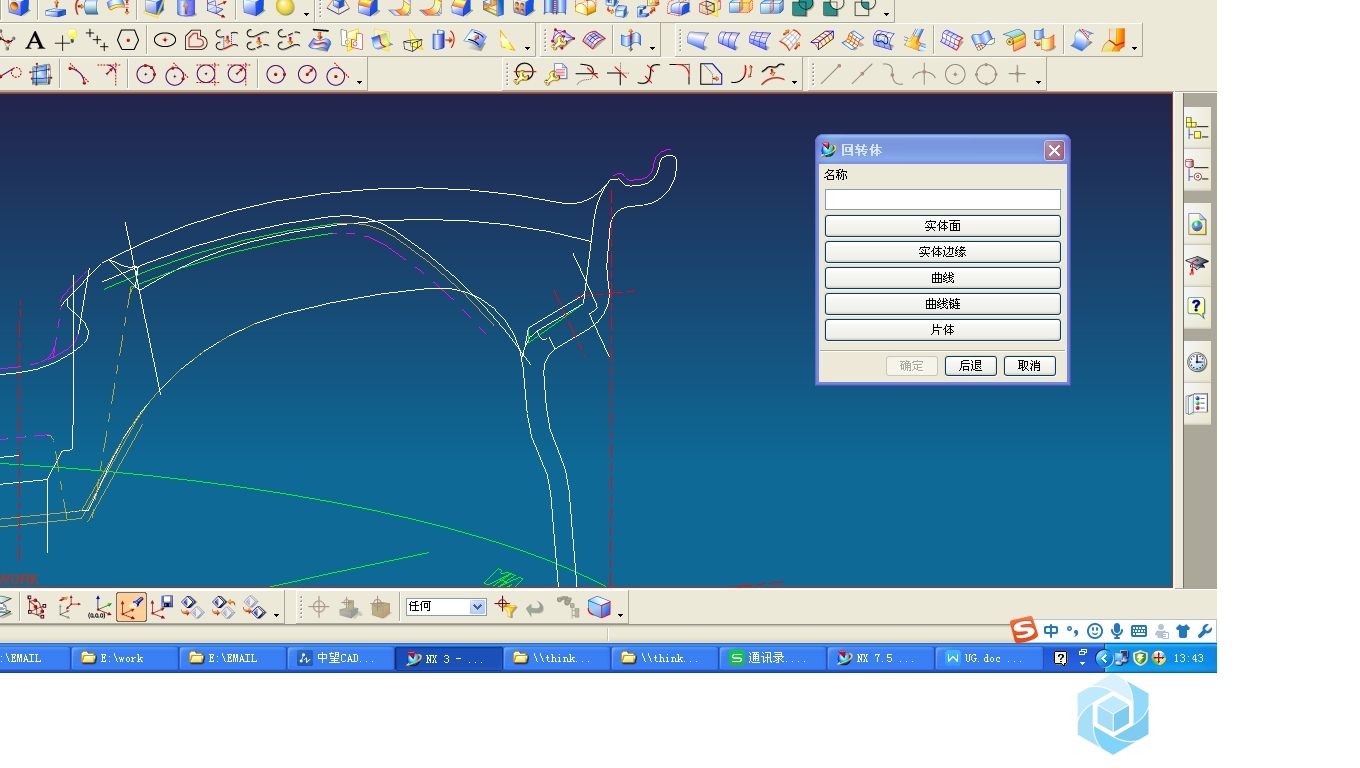Image resolution: width=1360 pixels, height=768 pixels.
Task: Click the polygon (hexagon) curve tool
Action: pos(127,41)
